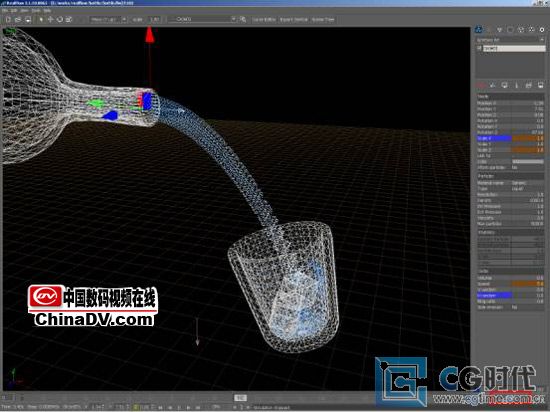This screenshot has height=412, width=550.
Task: Click the New scene toolbar icon
Action: 8,19
